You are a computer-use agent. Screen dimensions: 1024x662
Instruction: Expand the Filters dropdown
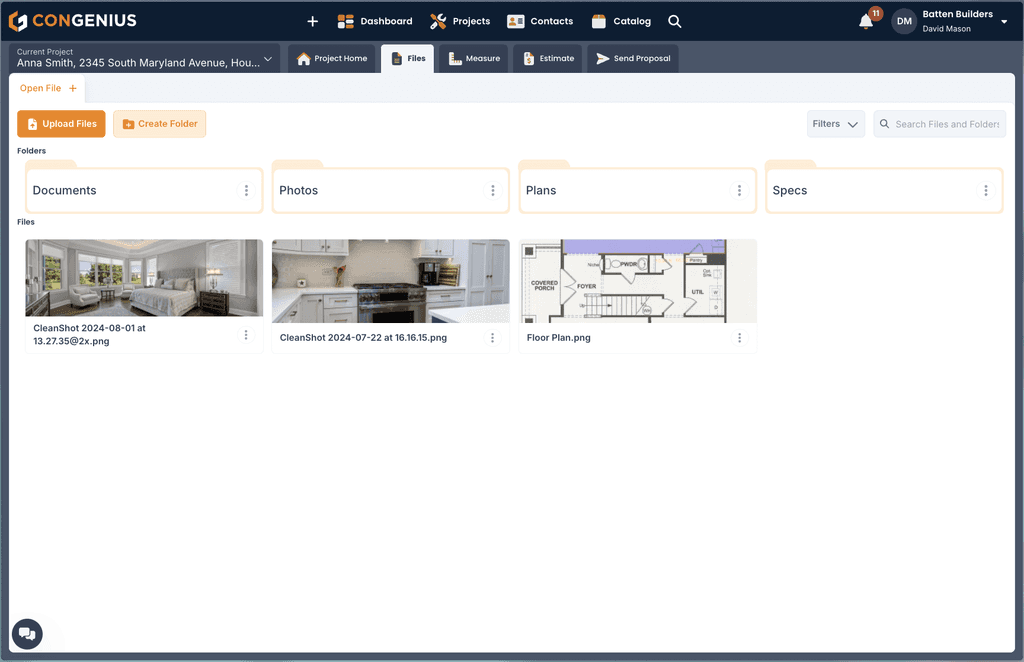pos(834,123)
